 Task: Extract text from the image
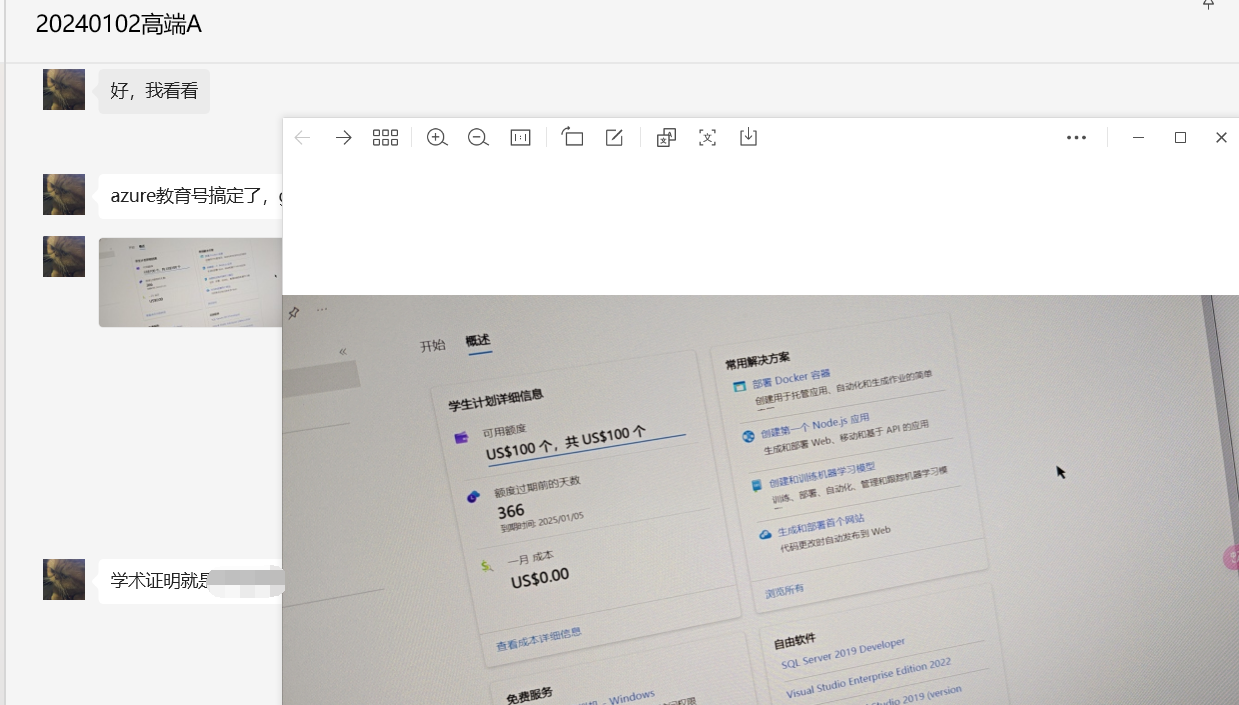[707, 138]
